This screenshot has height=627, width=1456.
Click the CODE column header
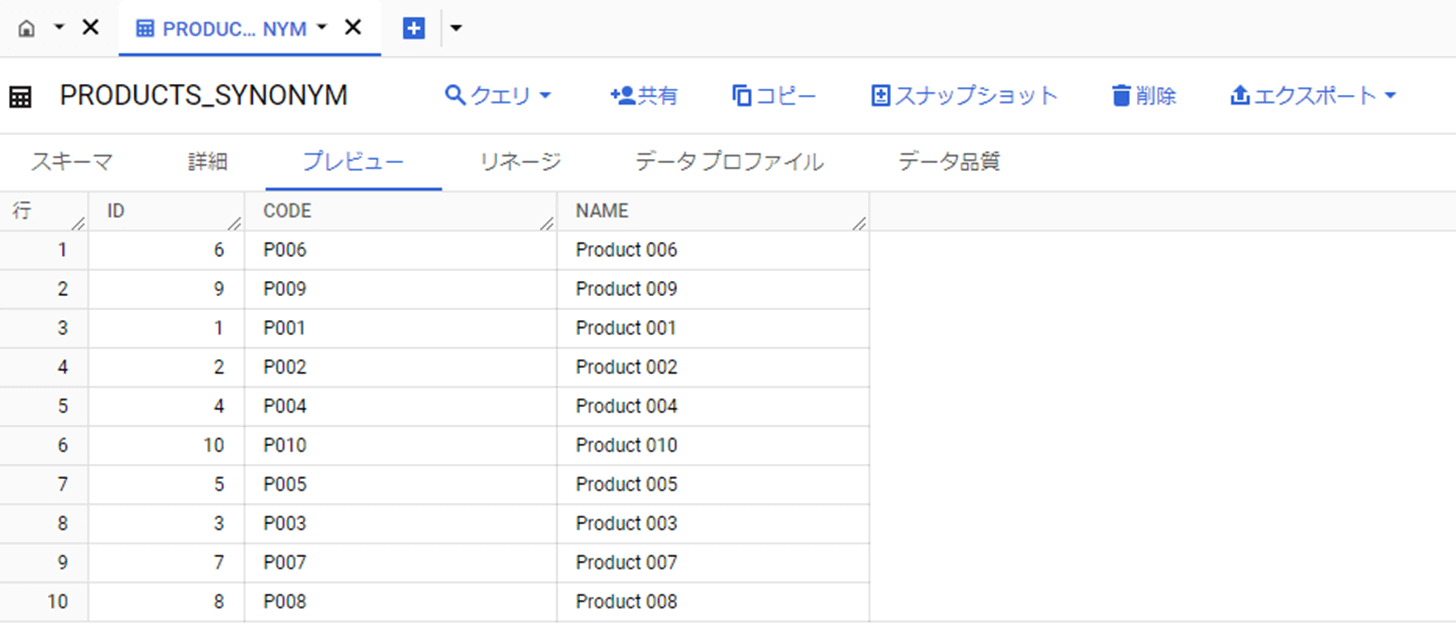pyautogui.click(x=287, y=211)
